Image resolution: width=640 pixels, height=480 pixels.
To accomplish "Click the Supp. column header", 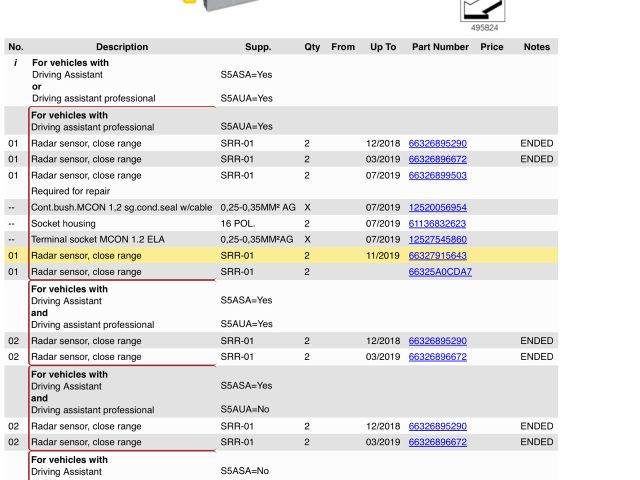I will (258, 47).
